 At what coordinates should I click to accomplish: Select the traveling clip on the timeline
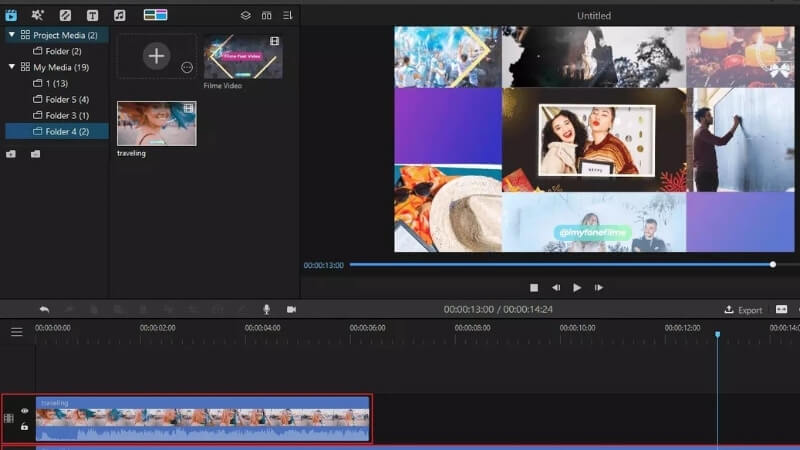pyautogui.click(x=203, y=419)
